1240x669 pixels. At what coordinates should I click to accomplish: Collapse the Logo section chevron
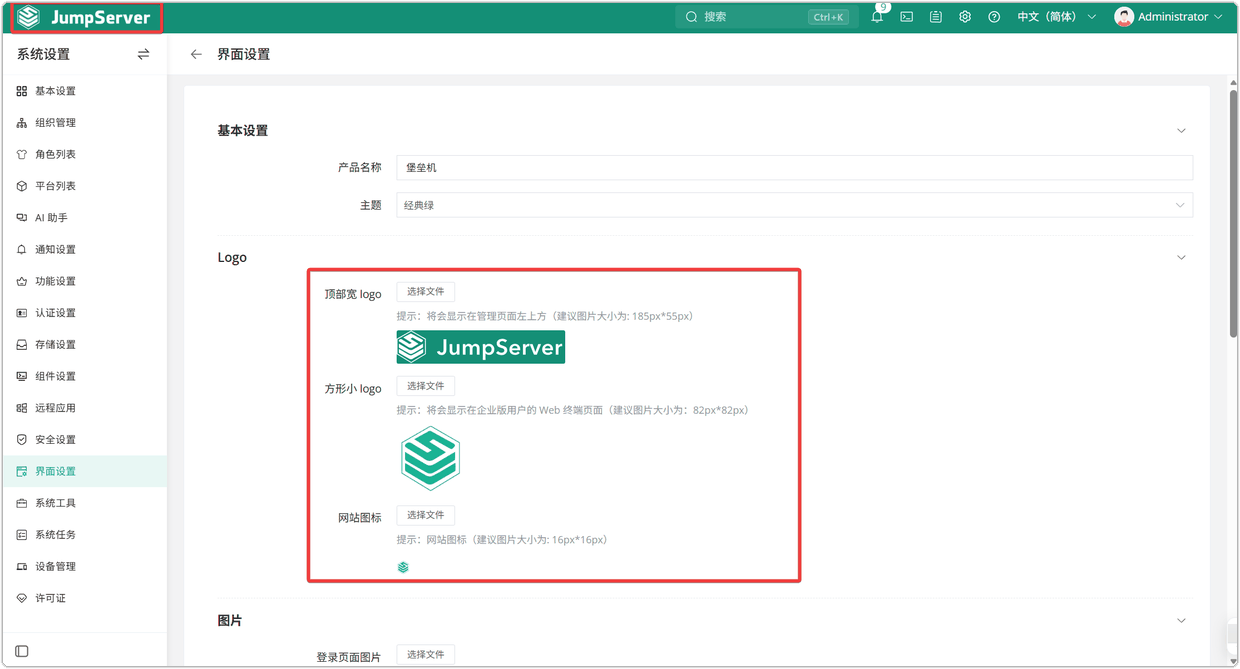(1181, 258)
